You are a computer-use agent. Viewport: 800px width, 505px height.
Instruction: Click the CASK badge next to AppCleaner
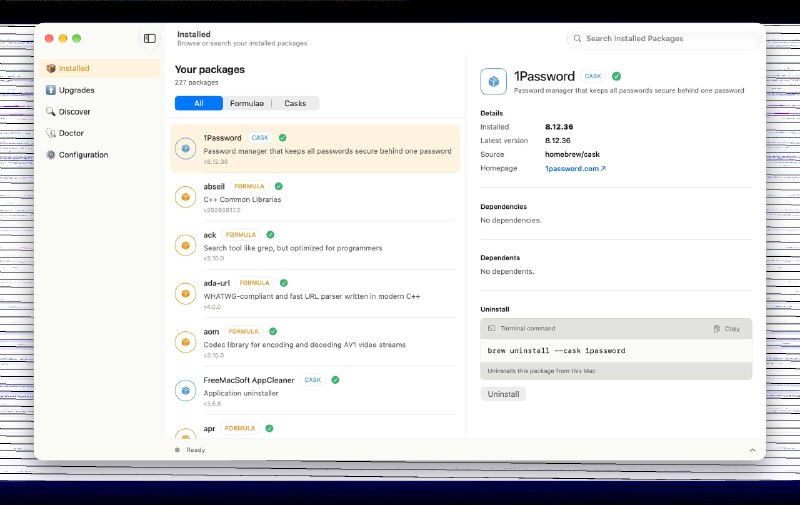click(x=313, y=380)
